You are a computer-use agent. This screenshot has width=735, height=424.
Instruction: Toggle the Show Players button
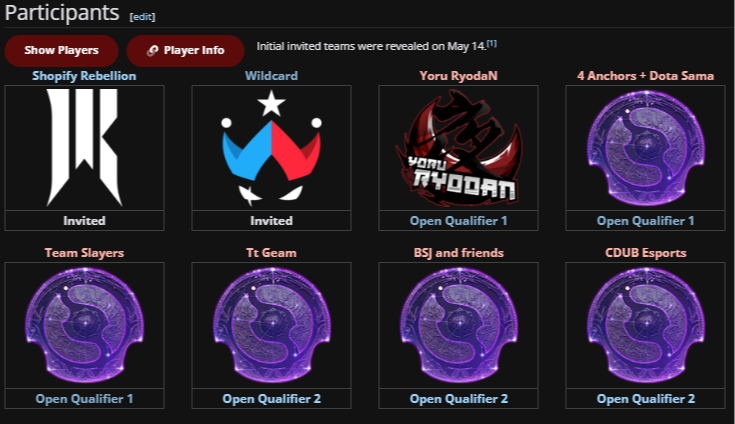(61, 51)
